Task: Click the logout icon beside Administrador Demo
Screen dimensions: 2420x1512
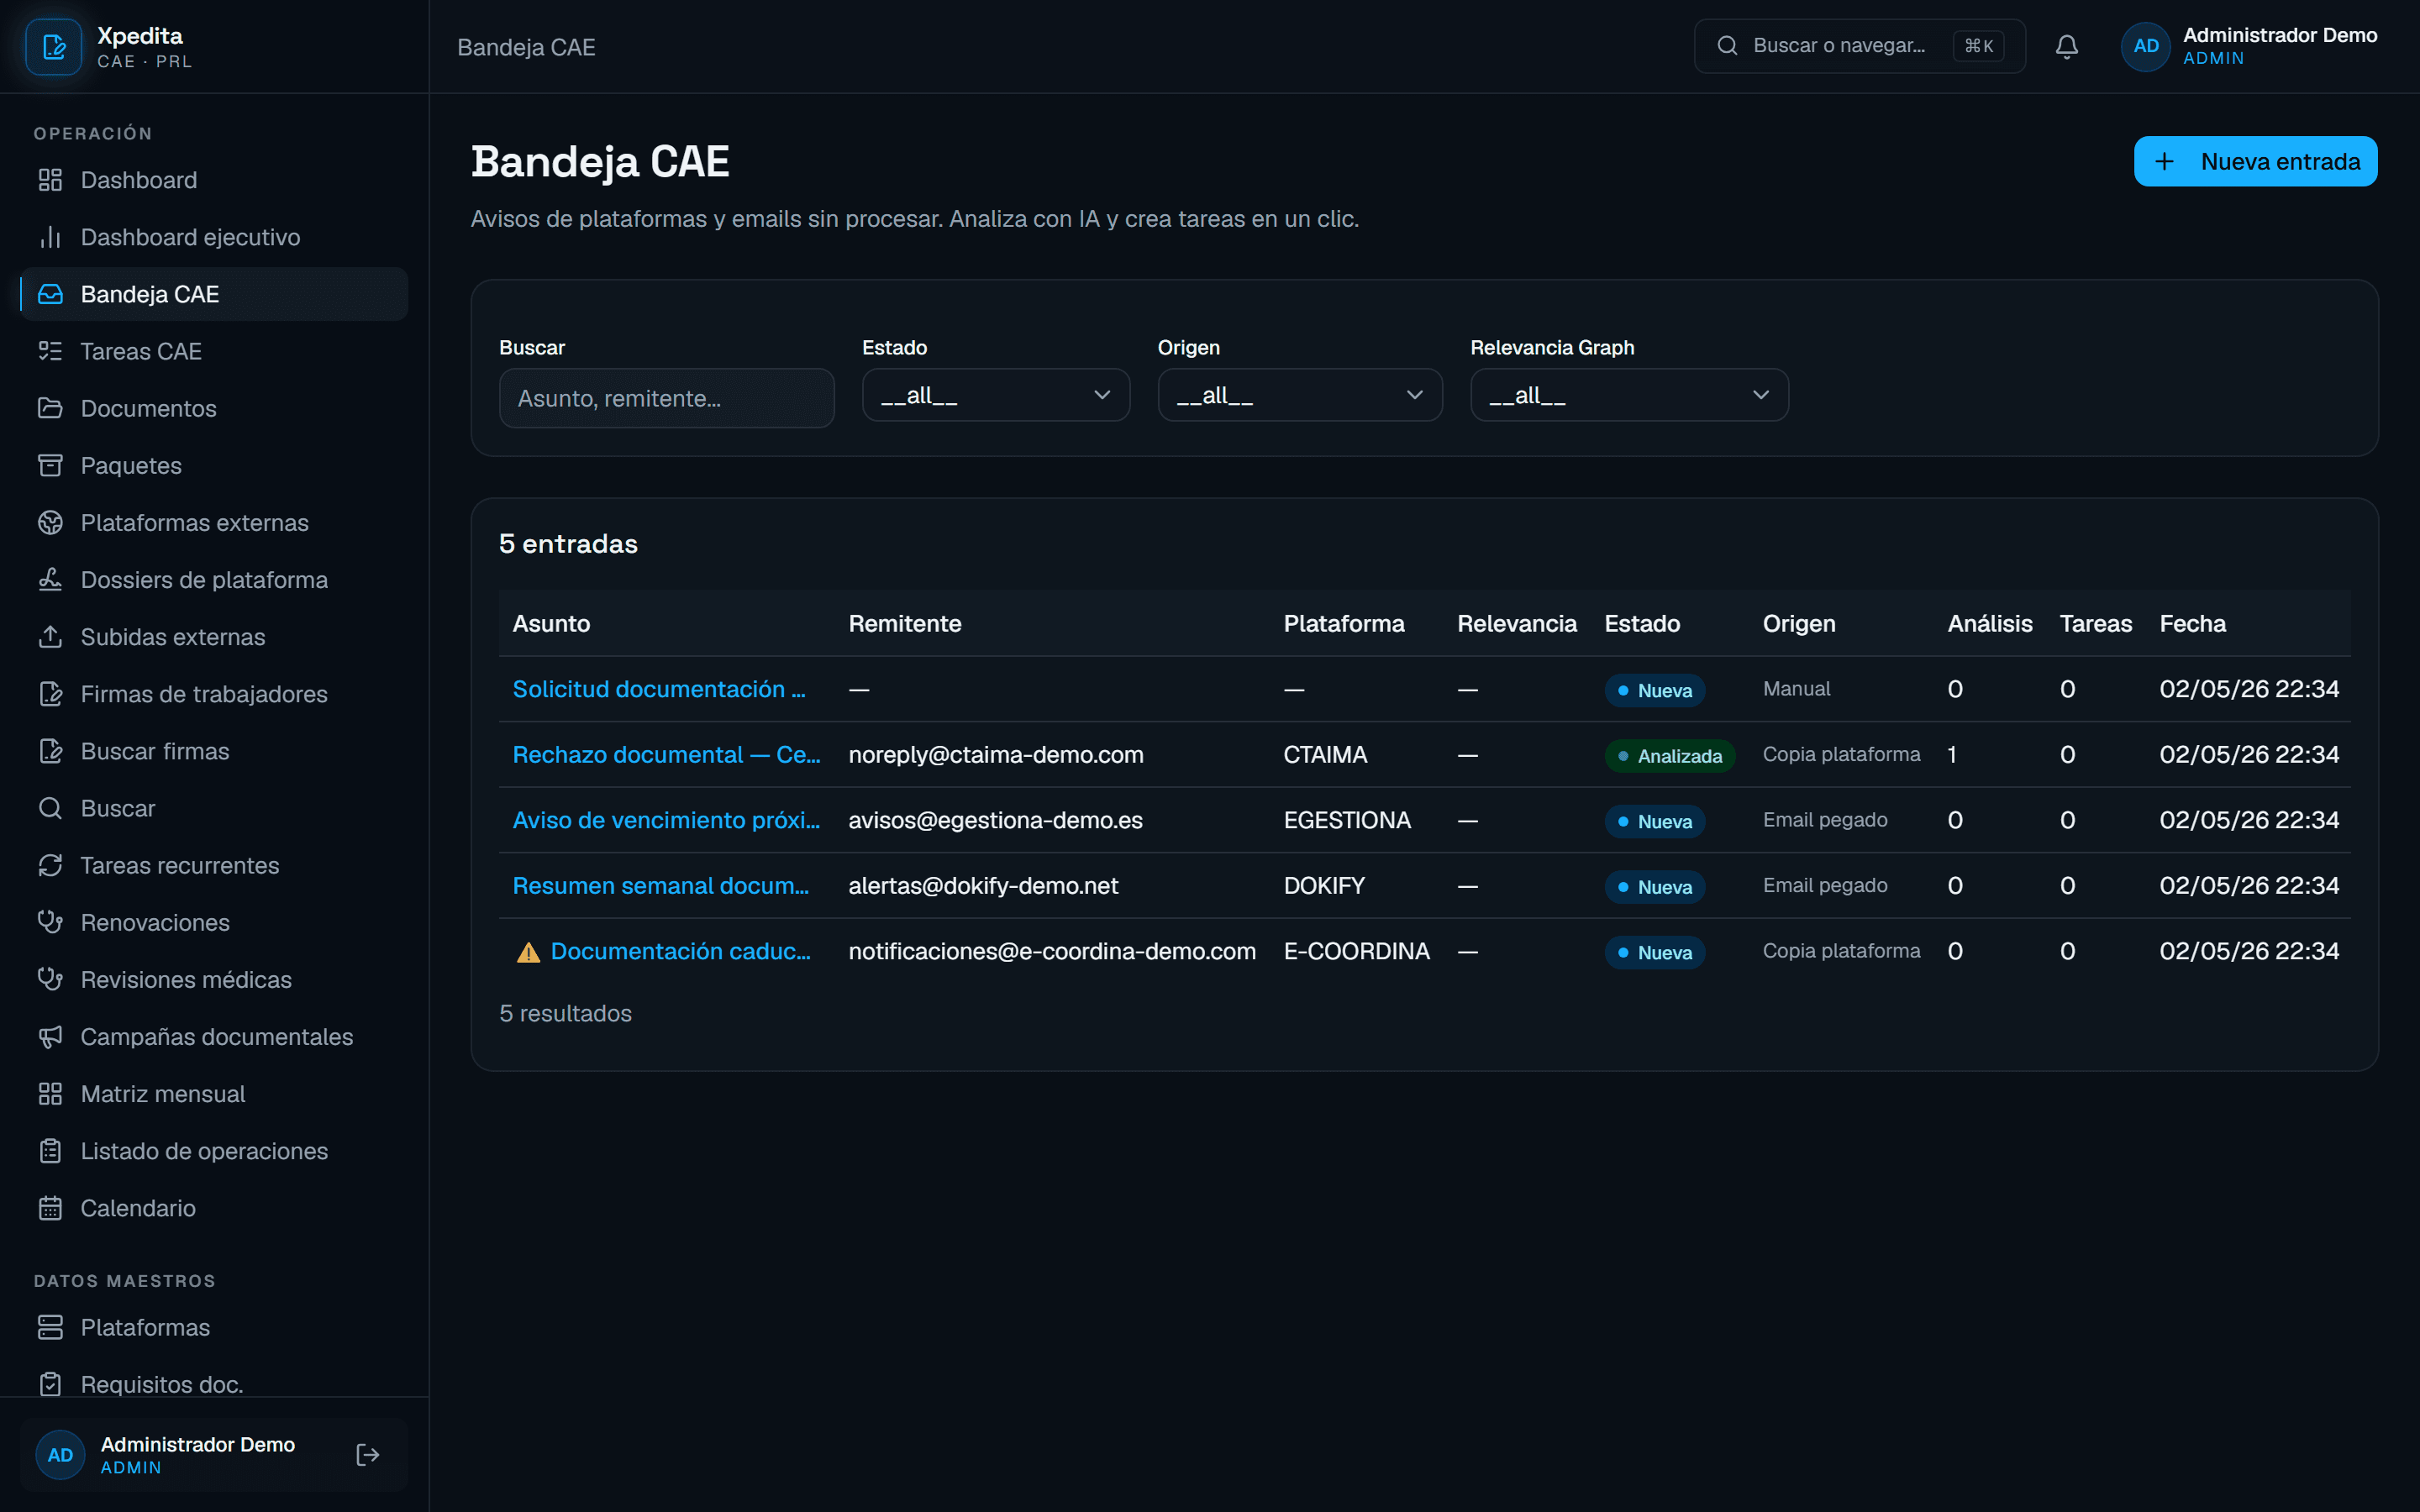Action: 367,1455
